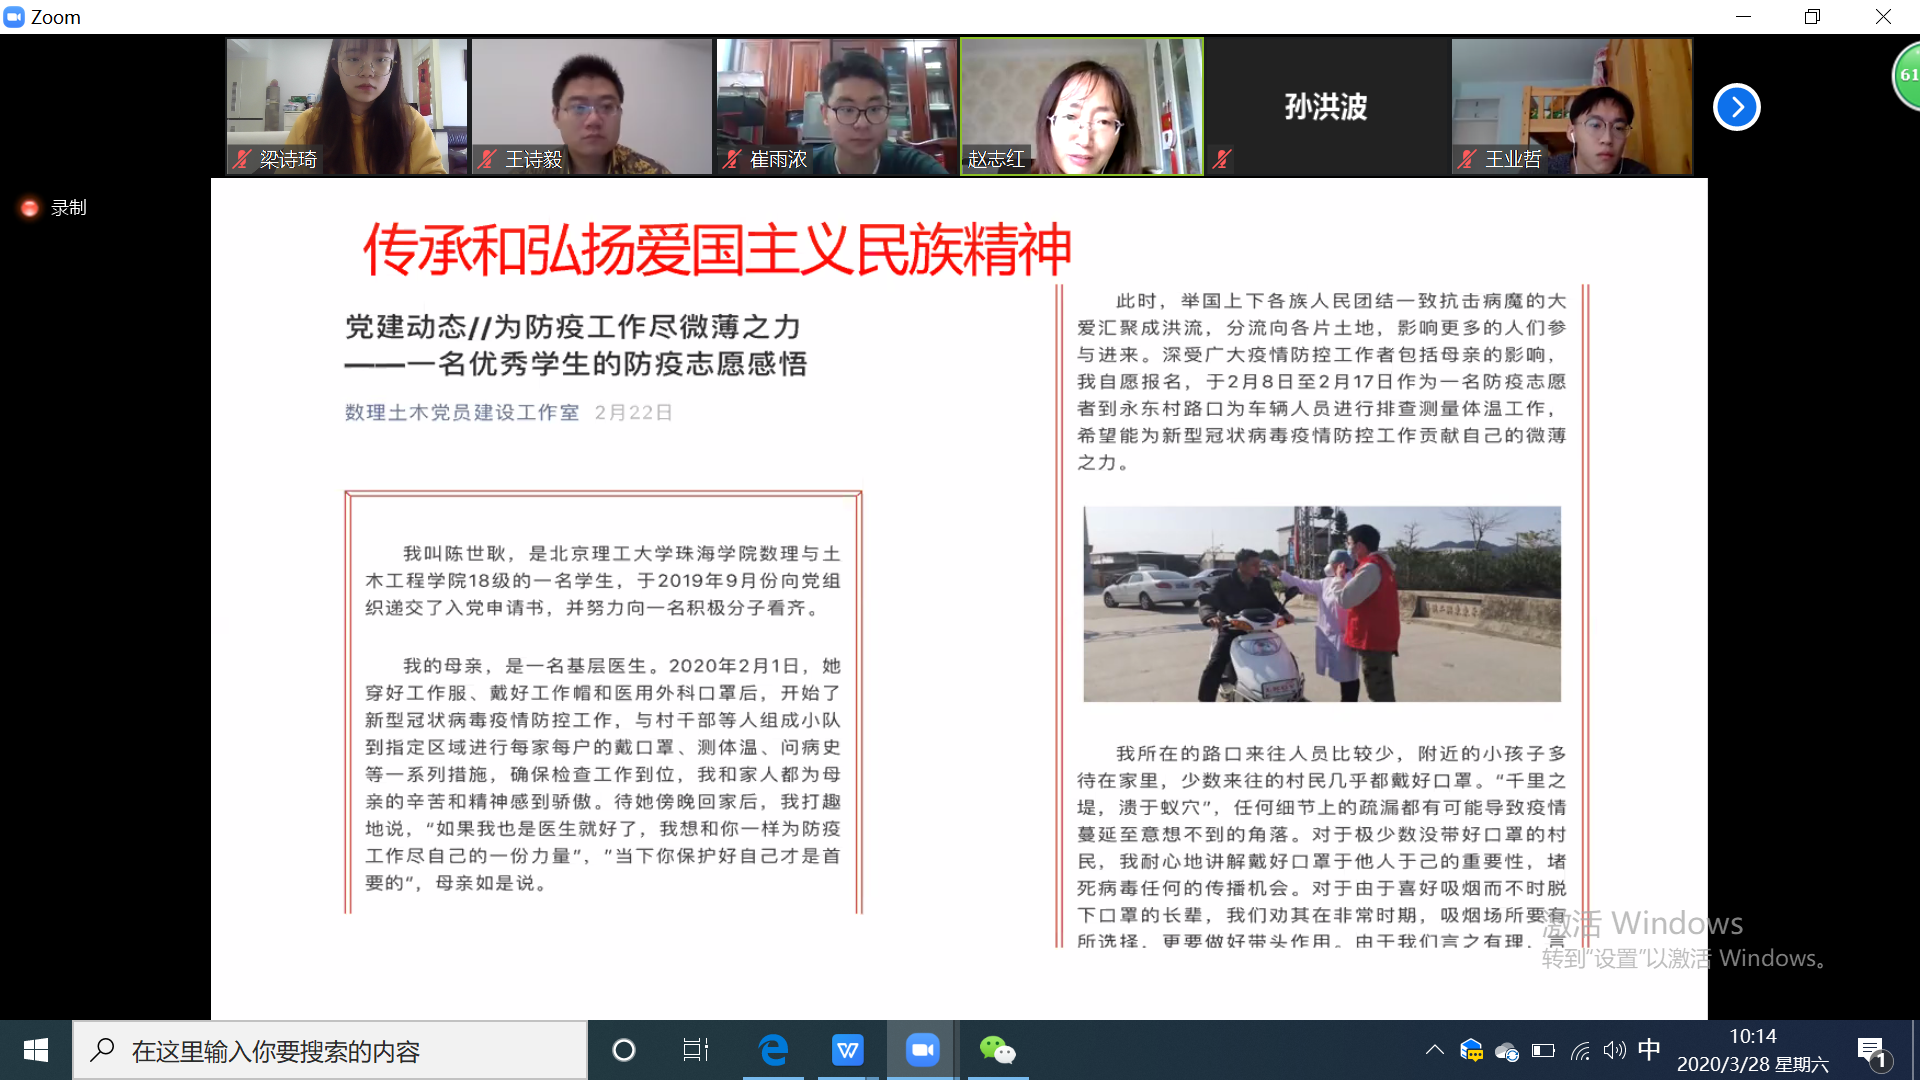The width and height of the screenshot is (1920, 1080).
Task: Toggle 崔雨浓's mute indicator
Action: click(730, 159)
